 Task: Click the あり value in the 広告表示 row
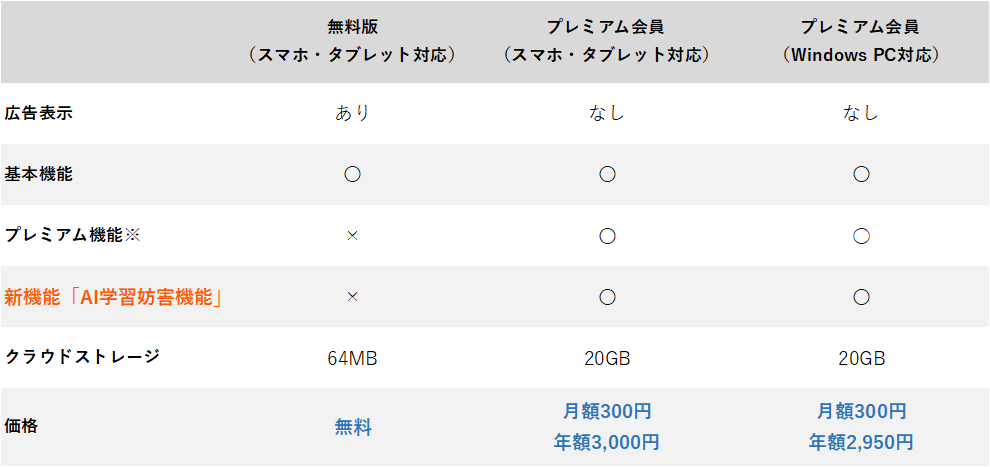[x=352, y=113]
